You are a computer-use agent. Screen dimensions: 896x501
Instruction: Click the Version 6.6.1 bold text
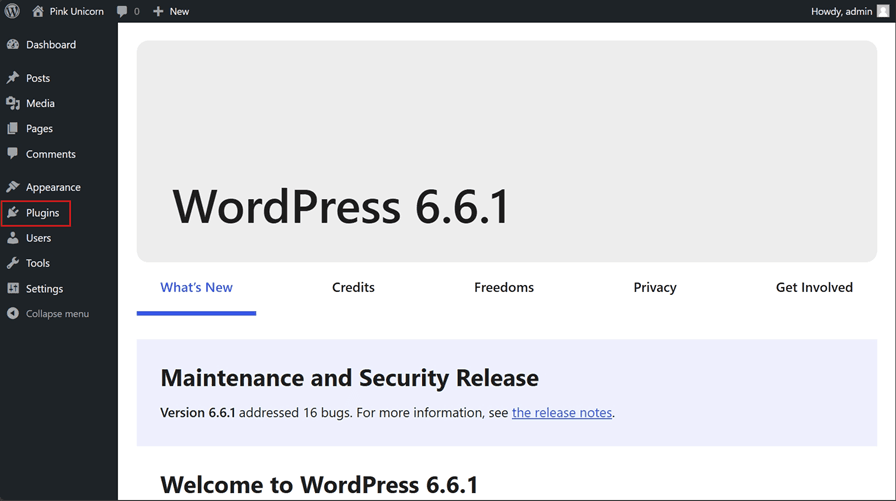tap(198, 412)
